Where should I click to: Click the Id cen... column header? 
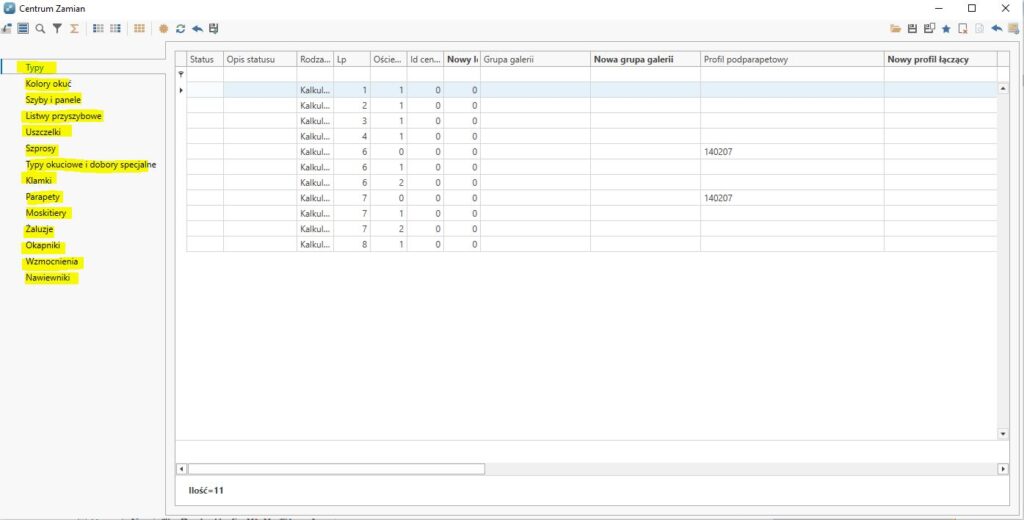tap(425, 59)
